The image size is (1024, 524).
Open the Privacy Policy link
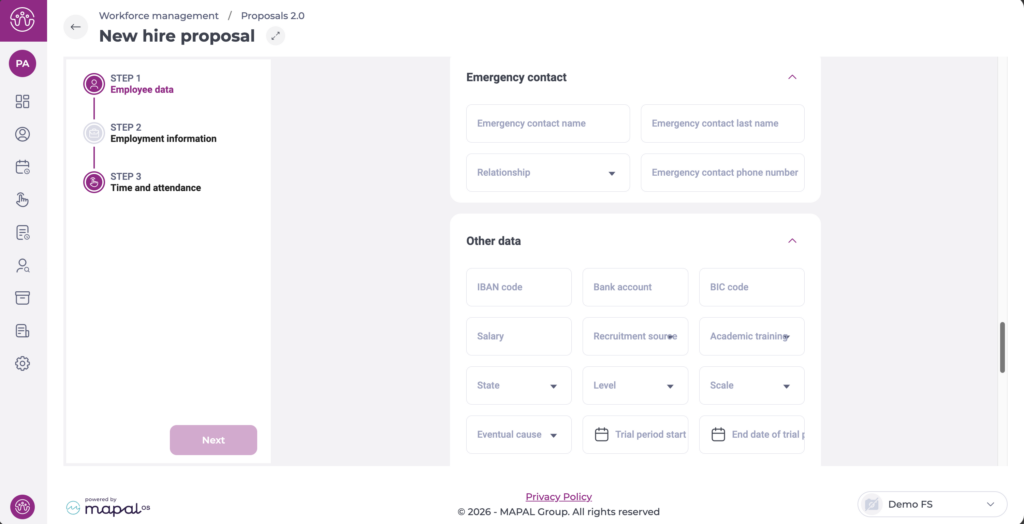pos(558,497)
